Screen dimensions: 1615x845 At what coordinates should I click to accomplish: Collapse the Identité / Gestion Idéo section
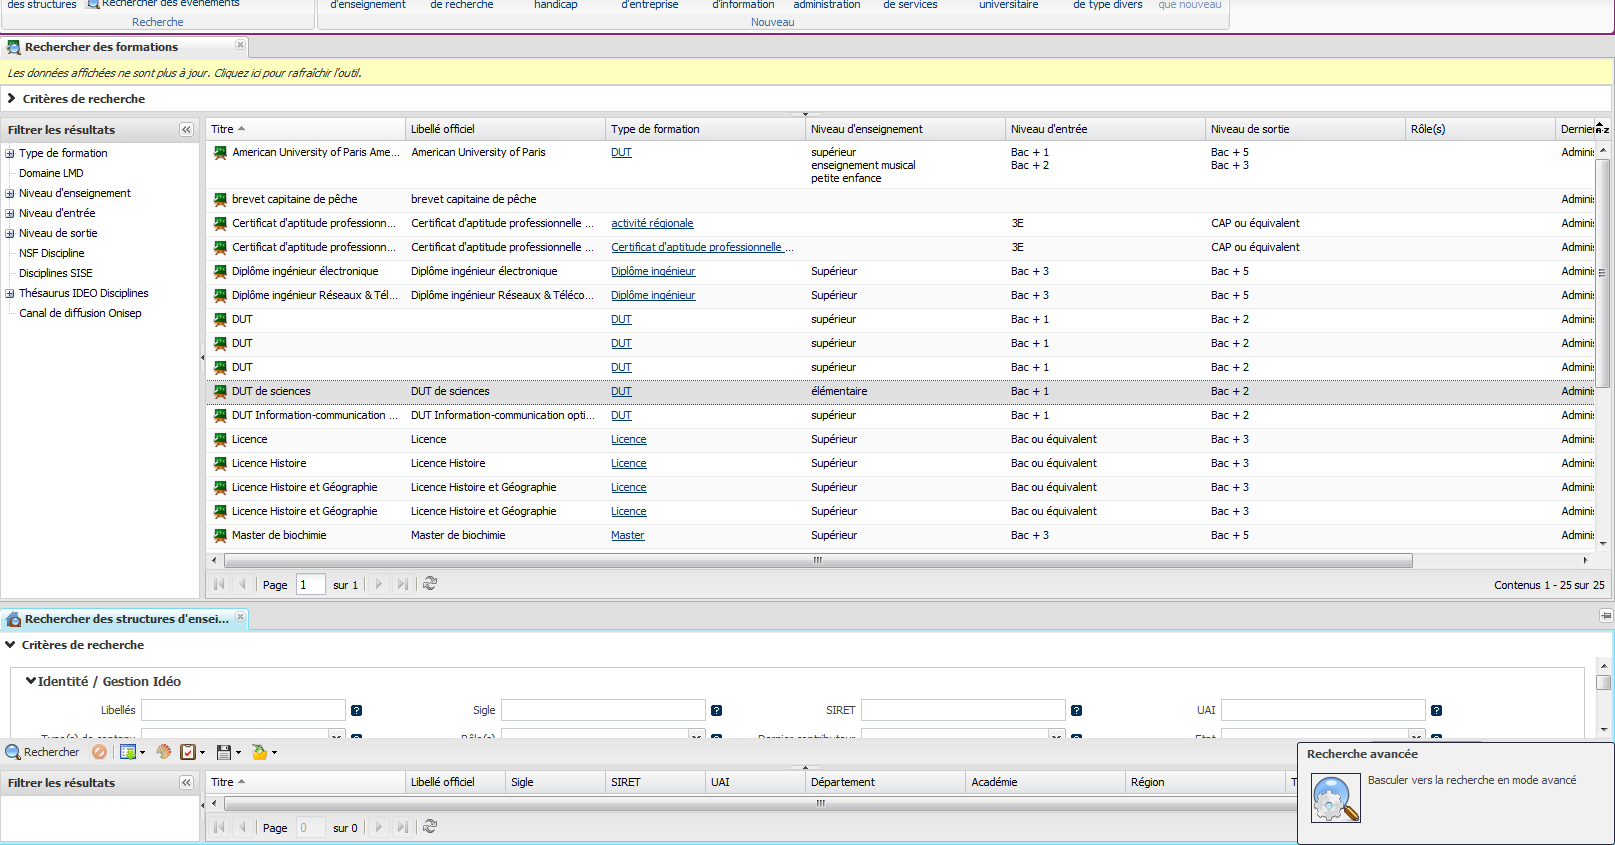tap(31, 681)
